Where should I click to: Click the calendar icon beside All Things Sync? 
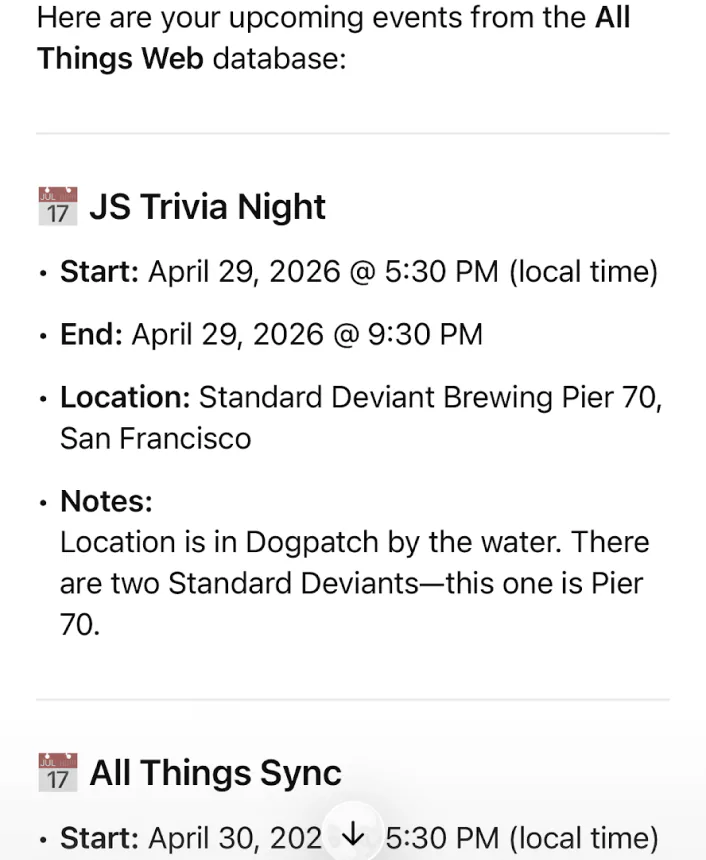pyautogui.click(x=57, y=772)
